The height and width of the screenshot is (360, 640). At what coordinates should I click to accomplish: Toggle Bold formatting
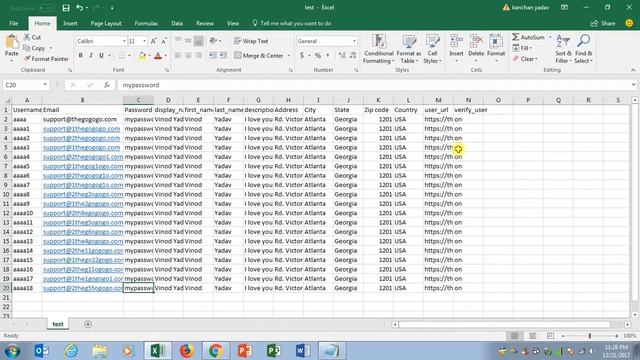pyautogui.click(x=81, y=56)
